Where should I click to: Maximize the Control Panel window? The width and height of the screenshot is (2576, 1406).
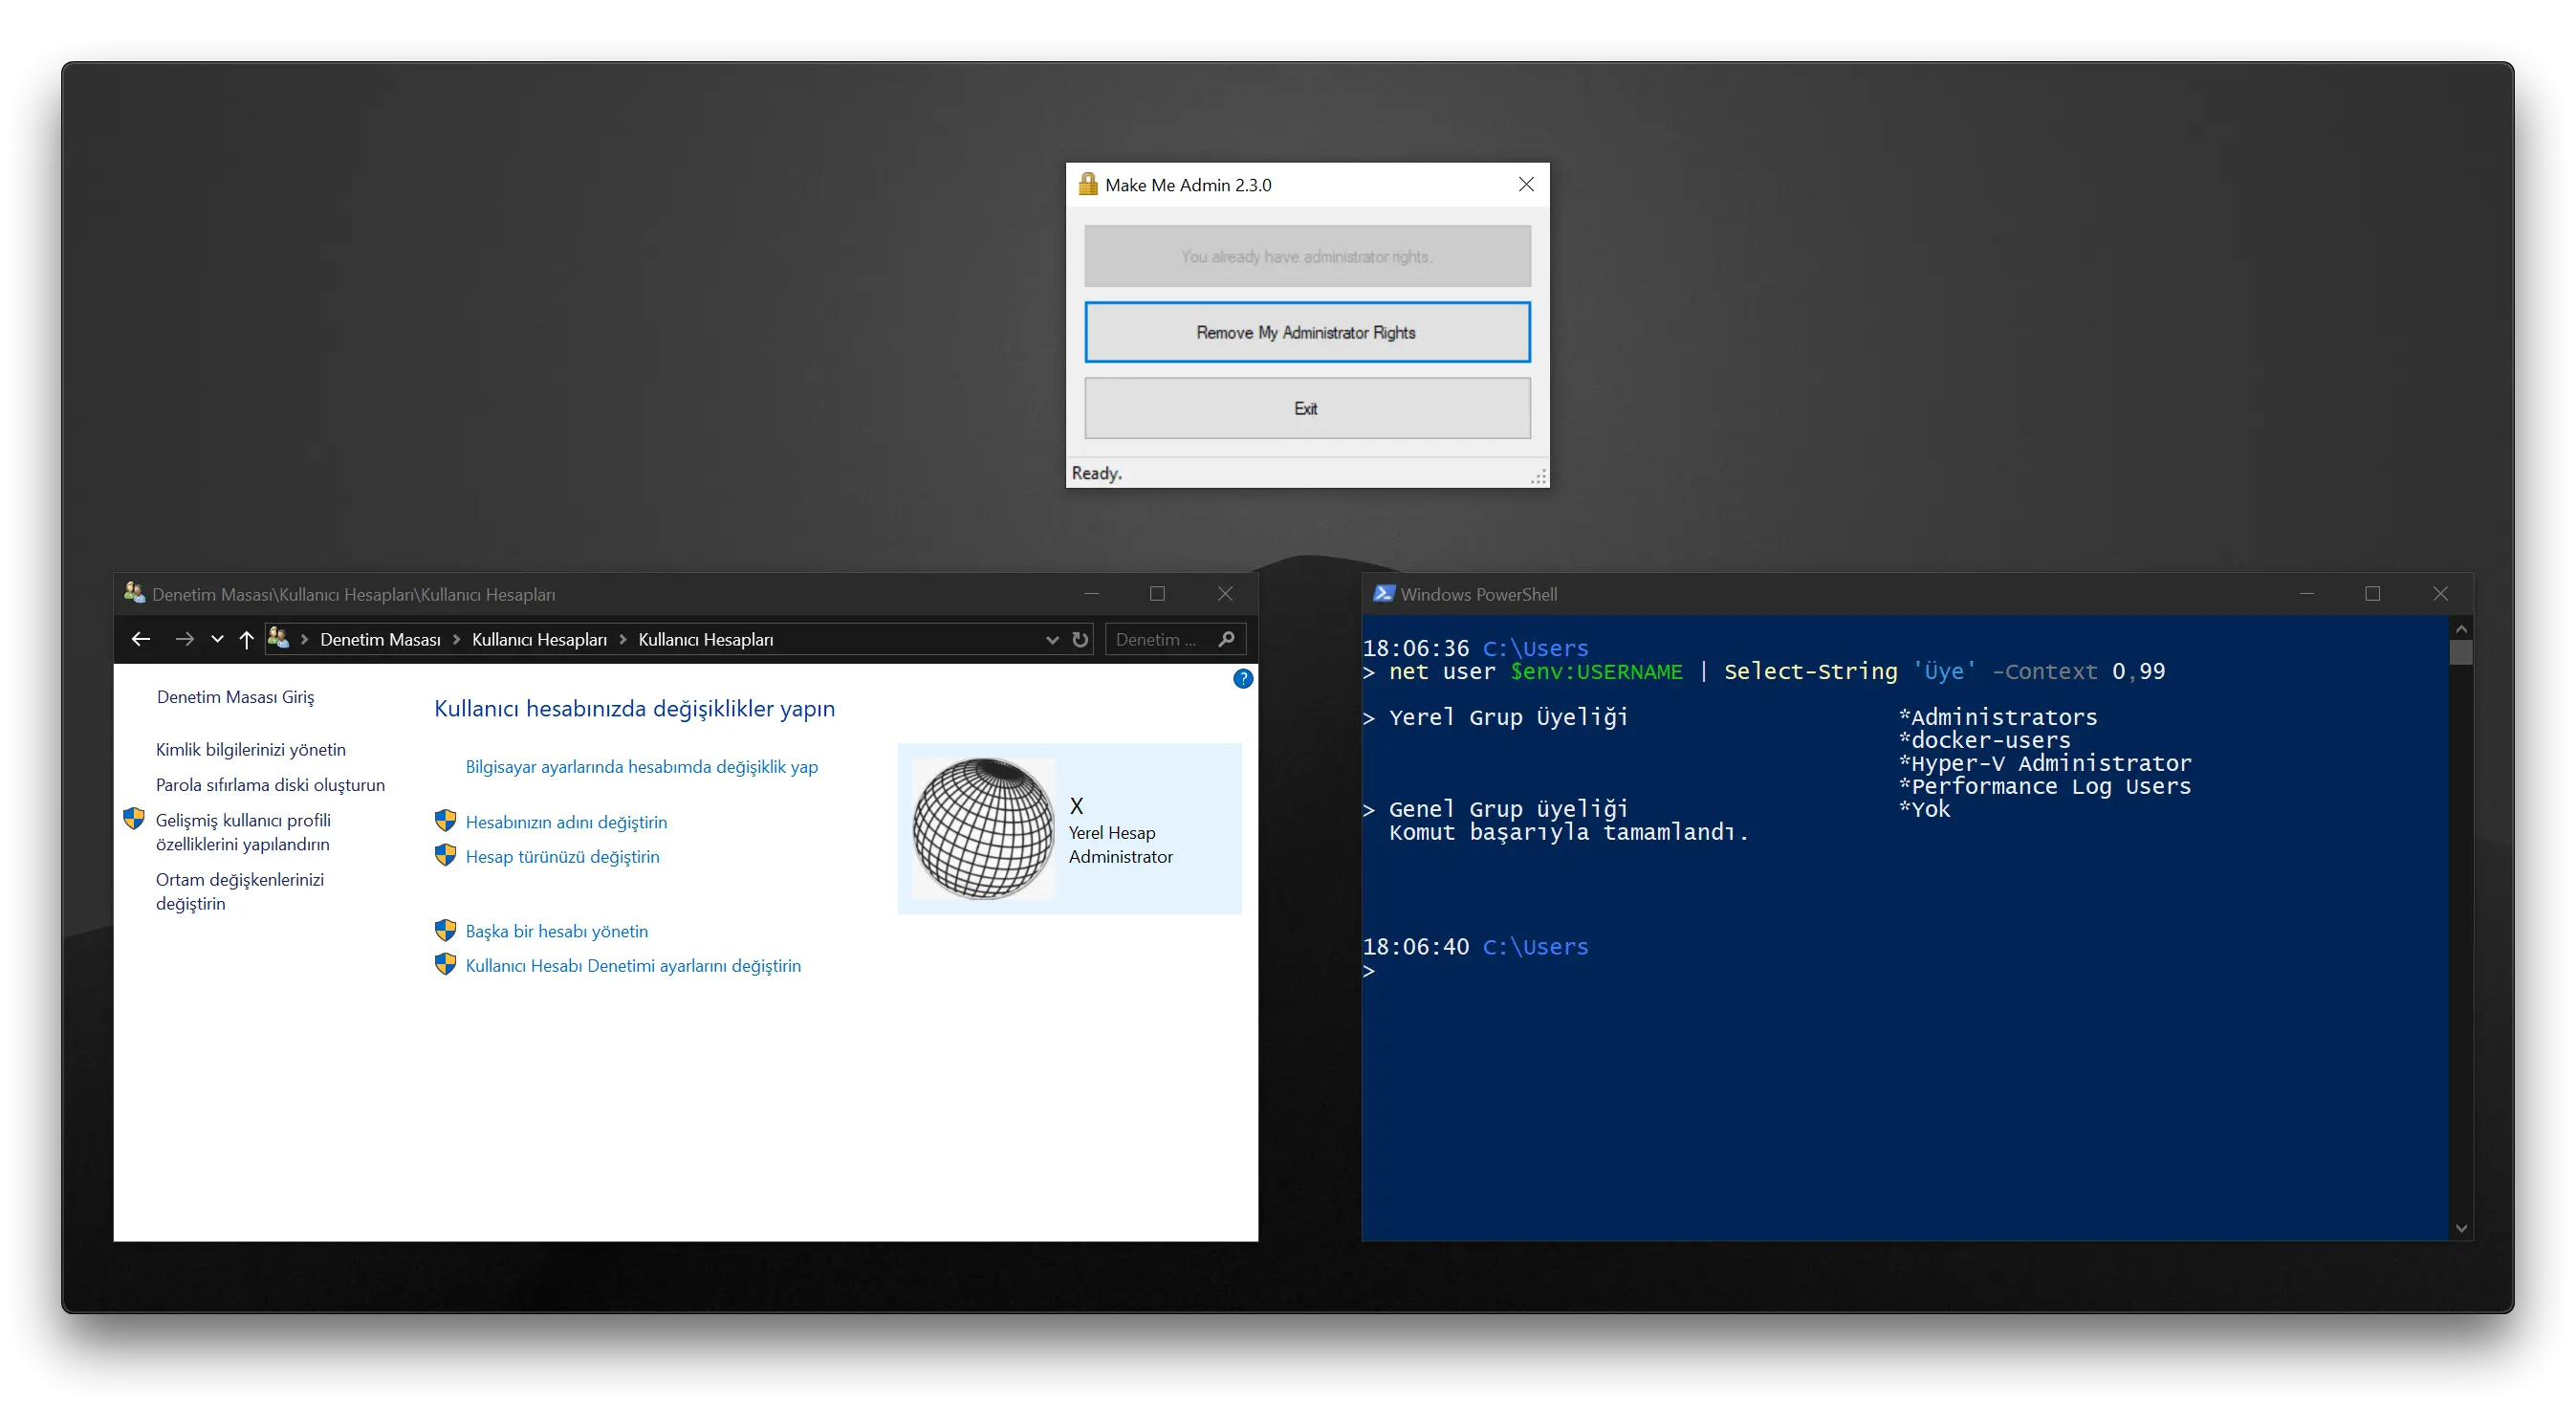point(1157,594)
